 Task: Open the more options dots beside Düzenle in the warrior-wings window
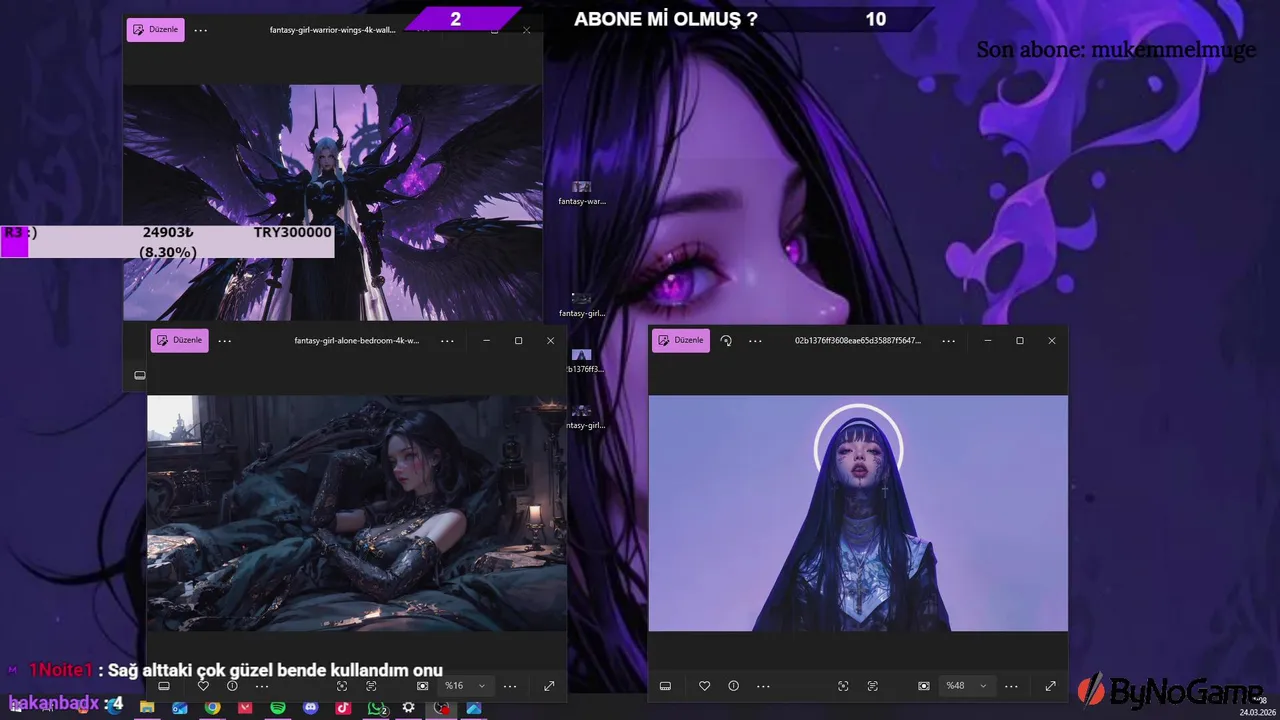(201, 30)
